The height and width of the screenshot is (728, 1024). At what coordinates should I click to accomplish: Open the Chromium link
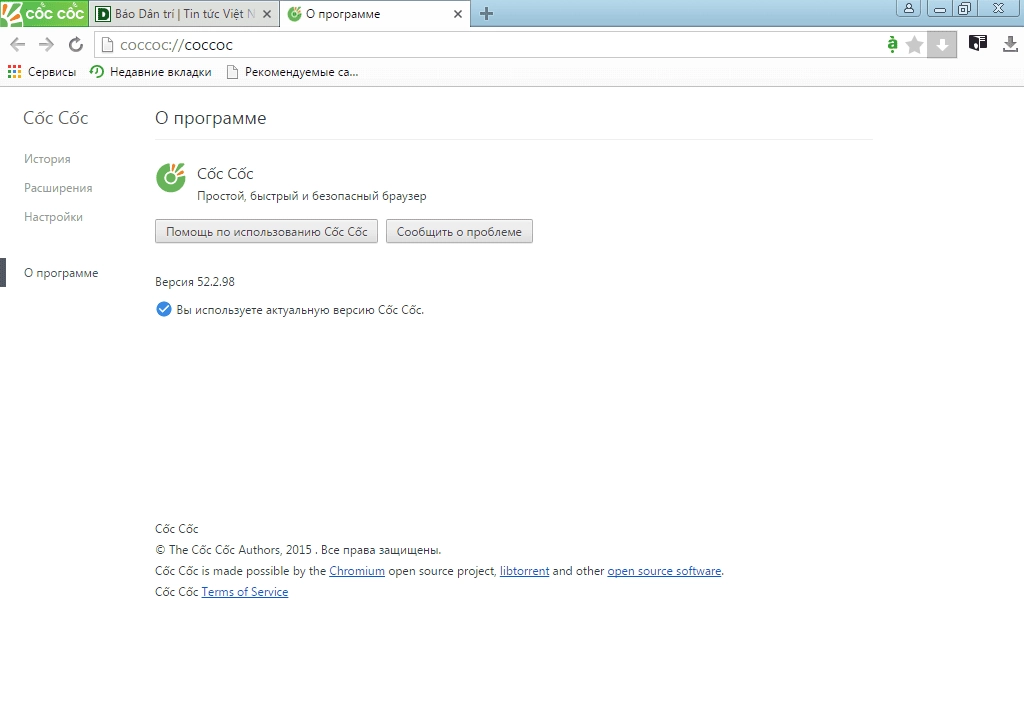(x=357, y=571)
